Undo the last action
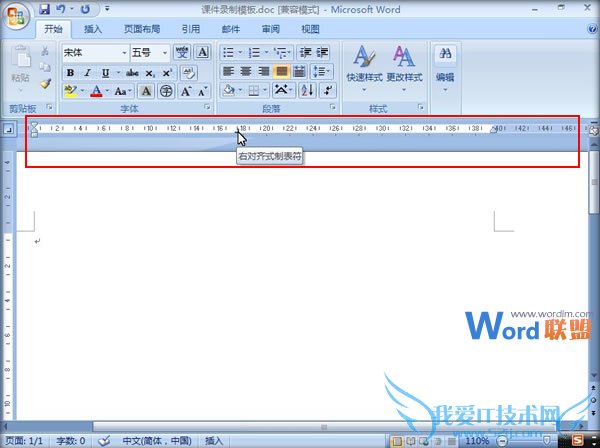The width and height of the screenshot is (600, 448). click(61, 9)
